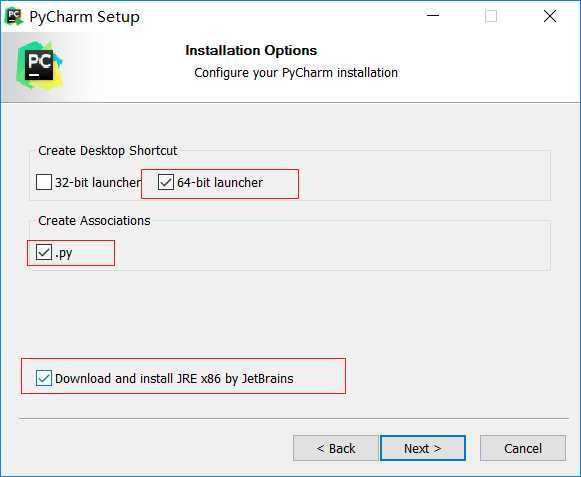
Task: Click the Configure your PyCharm installation subtitle
Action: point(296,73)
